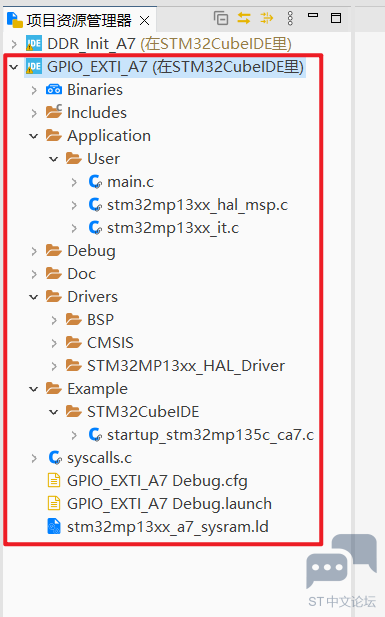Expand startup_stm32mp135c_ca7.c outline arrow

click(74, 435)
